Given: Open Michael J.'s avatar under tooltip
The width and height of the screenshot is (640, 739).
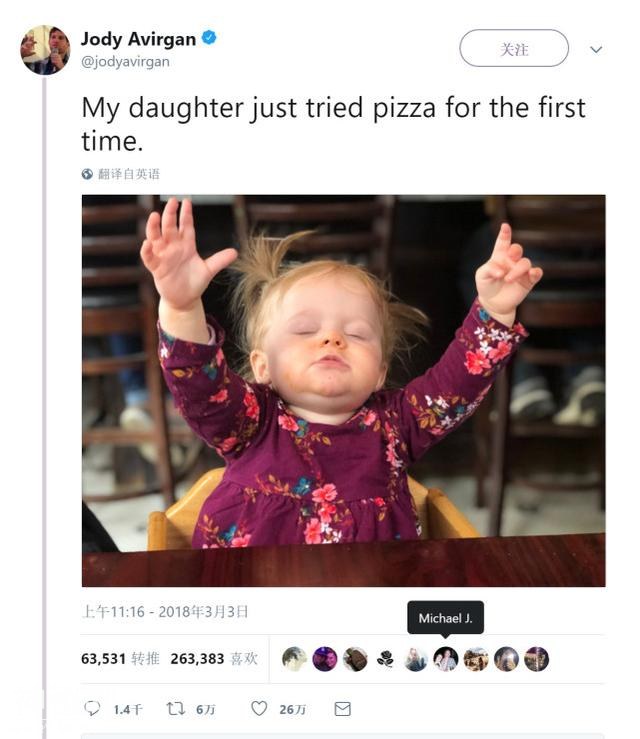Looking at the screenshot, I should click(445, 659).
